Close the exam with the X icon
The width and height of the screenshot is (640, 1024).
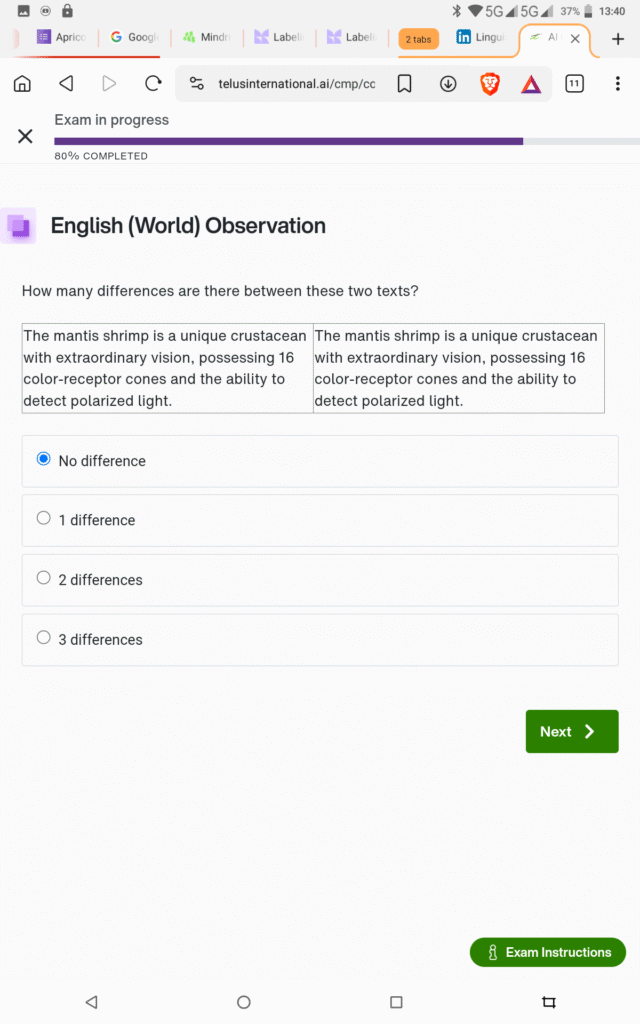(x=25, y=136)
